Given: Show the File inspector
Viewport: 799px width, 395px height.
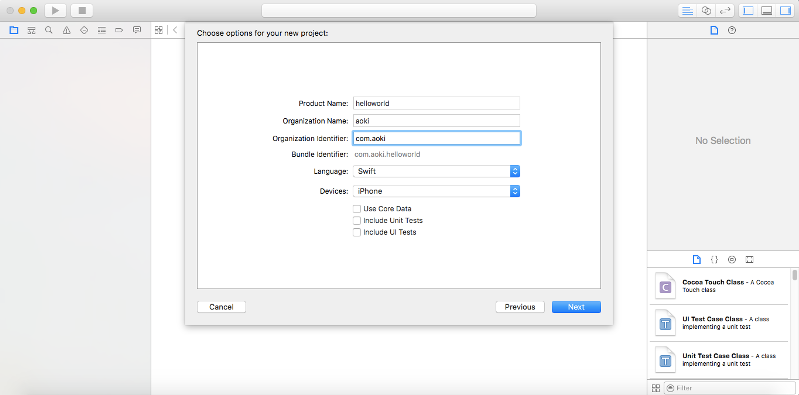Looking at the screenshot, I should [714, 30].
